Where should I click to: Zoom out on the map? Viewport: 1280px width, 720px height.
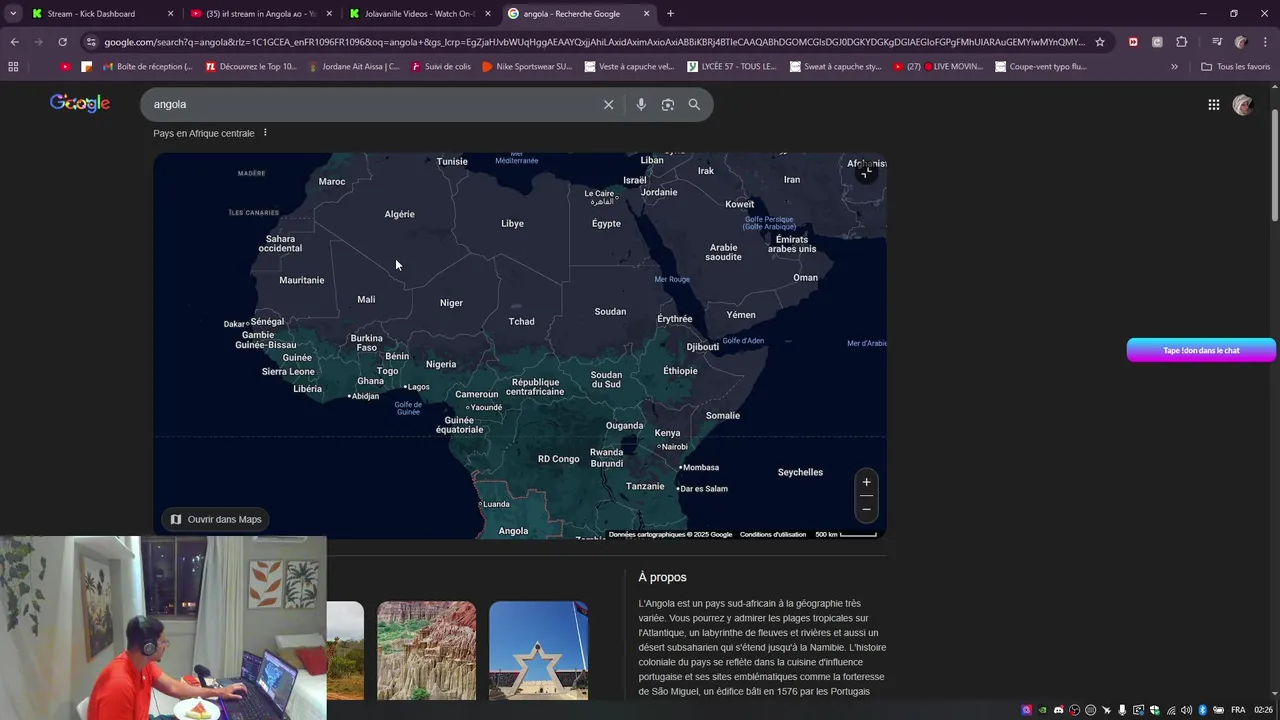click(867, 509)
